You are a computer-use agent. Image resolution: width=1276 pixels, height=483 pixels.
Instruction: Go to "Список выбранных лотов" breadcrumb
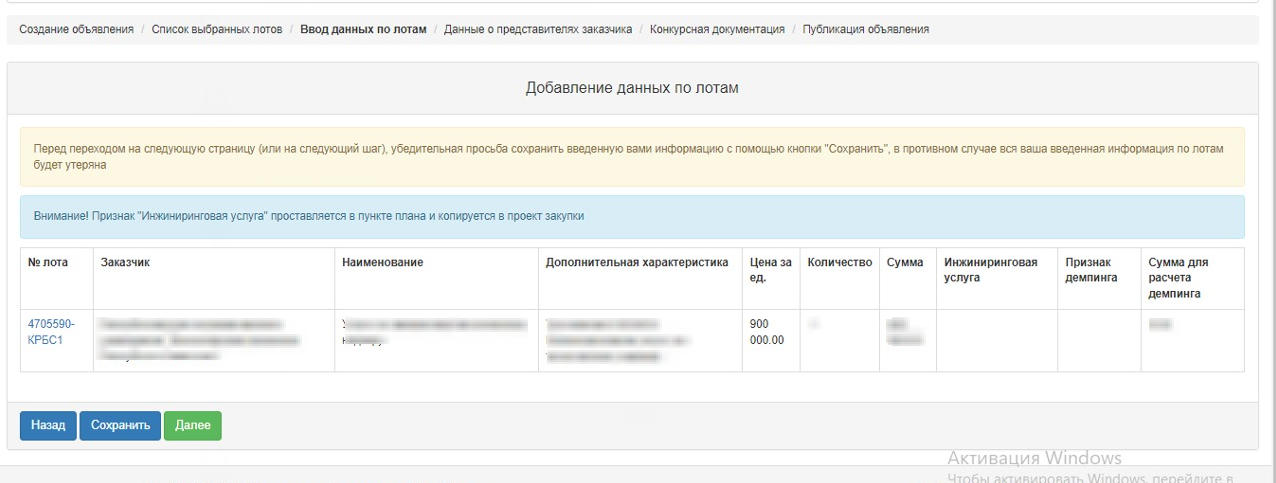217,30
